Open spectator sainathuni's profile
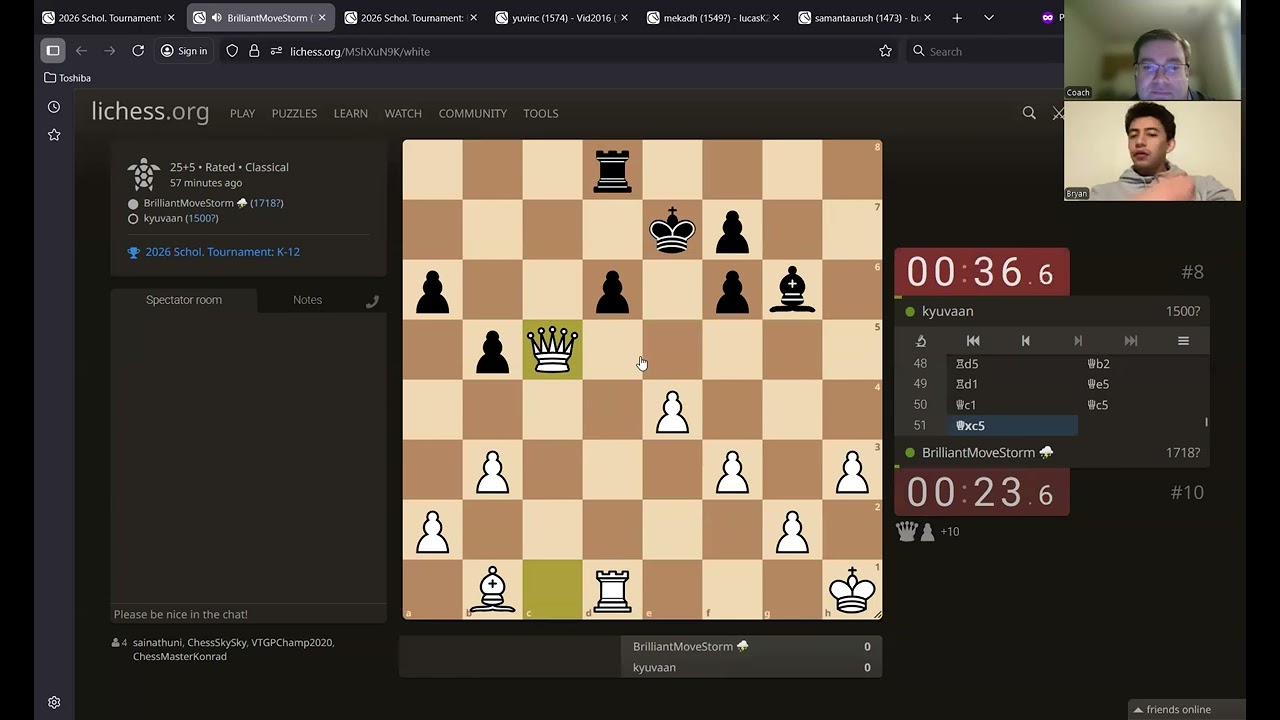Screen dimensions: 1280x720 point(157,643)
